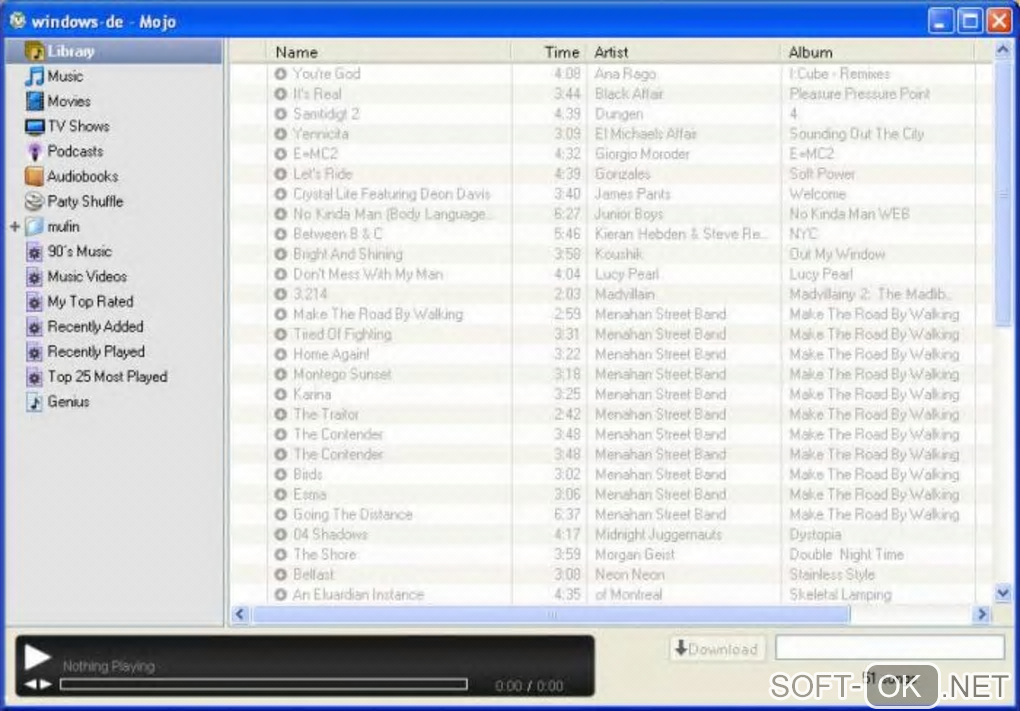Click the scroll up arrow
Image resolution: width=1020 pixels, height=711 pixels.
[1002, 50]
